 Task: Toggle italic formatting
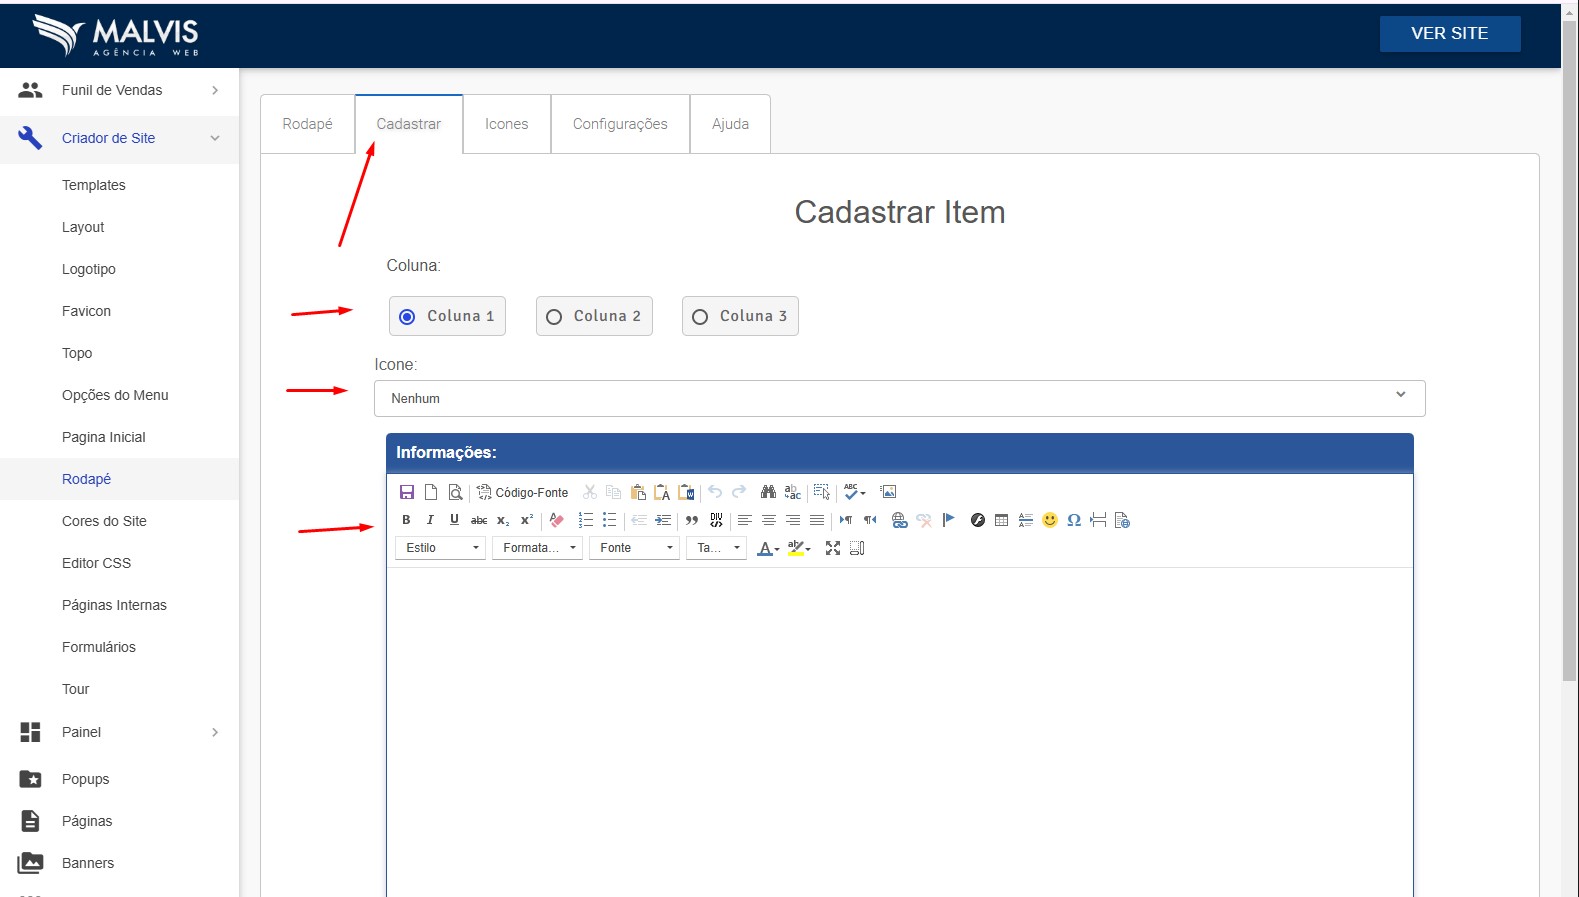click(x=430, y=520)
